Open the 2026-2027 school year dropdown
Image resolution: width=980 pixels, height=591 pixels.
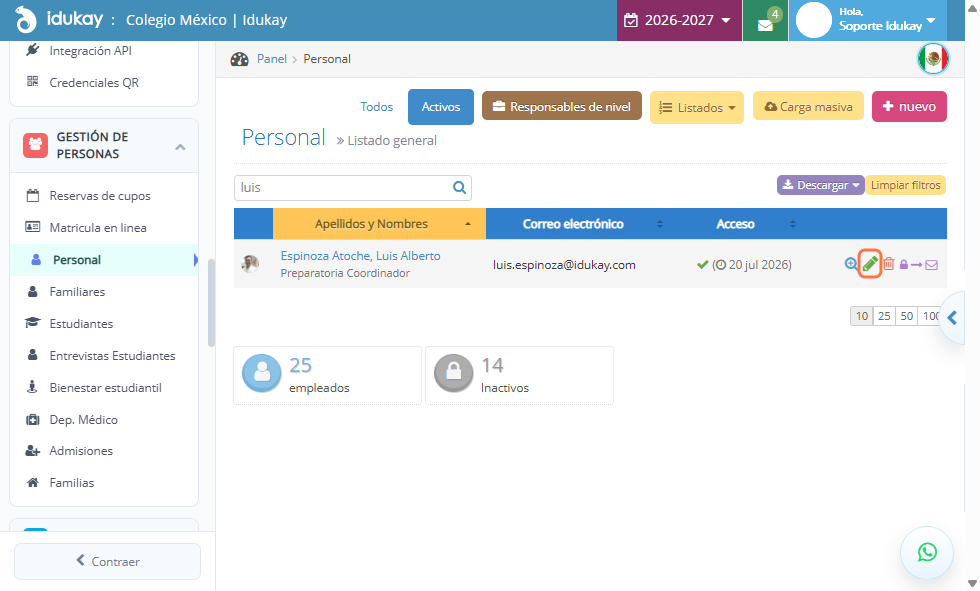tap(679, 21)
